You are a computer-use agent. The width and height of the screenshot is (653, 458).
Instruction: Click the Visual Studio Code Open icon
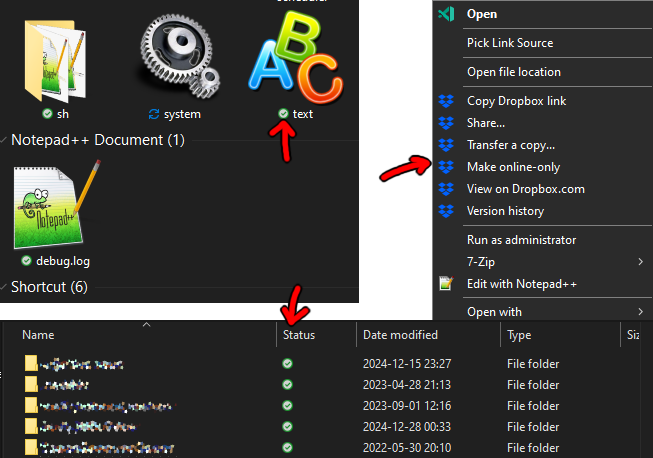pos(446,14)
